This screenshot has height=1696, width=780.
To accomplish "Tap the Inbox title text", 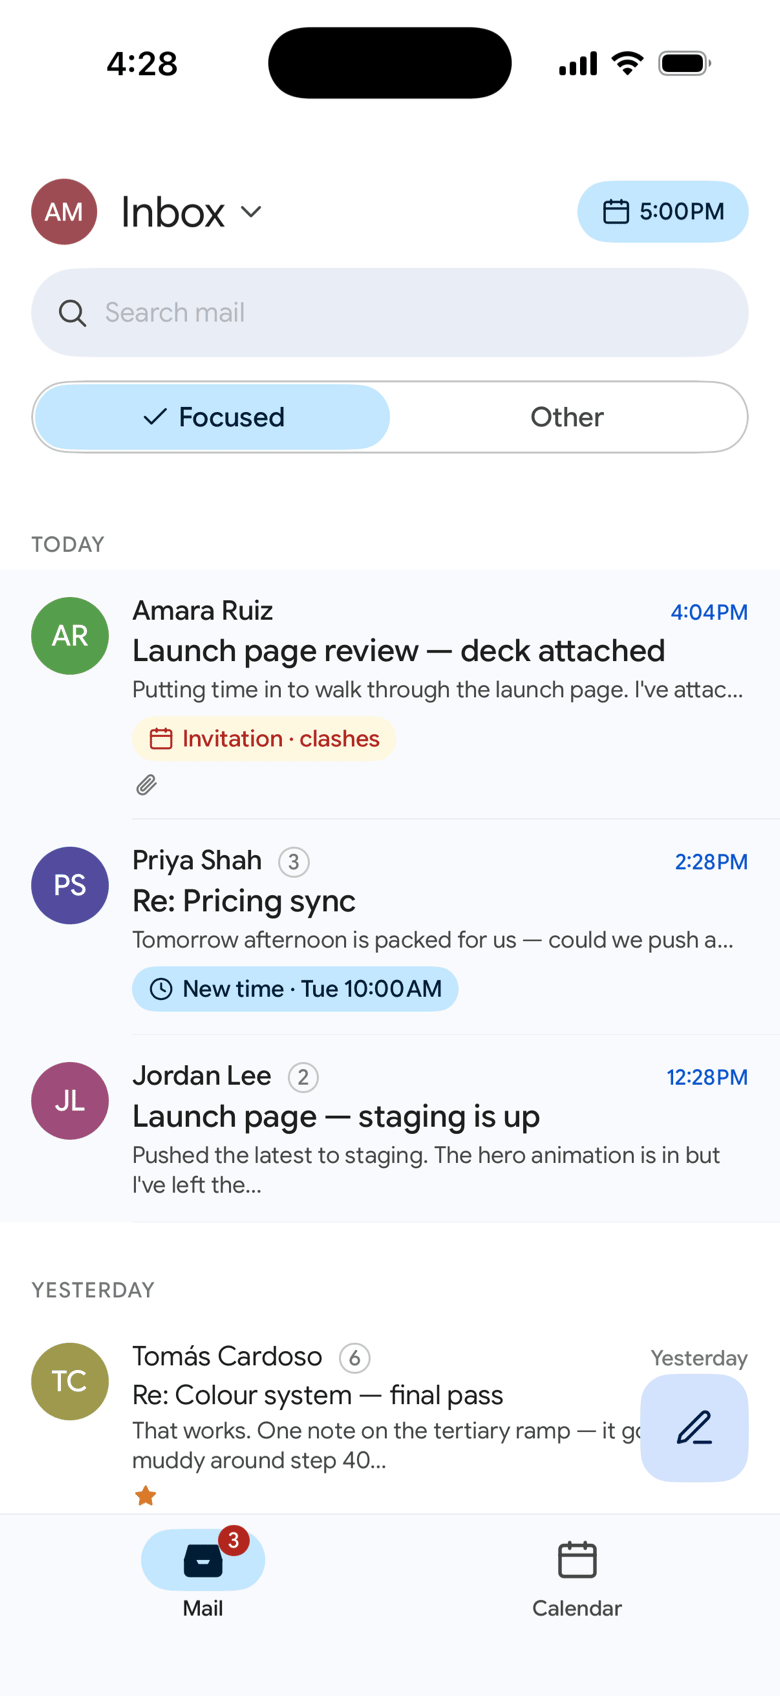I will click(x=173, y=212).
